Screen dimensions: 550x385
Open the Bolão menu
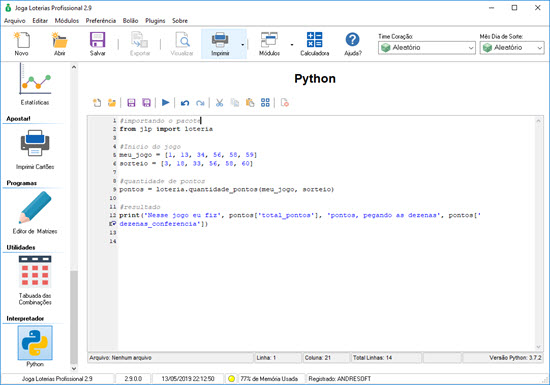pyautogui.click(x=130, y=21)
